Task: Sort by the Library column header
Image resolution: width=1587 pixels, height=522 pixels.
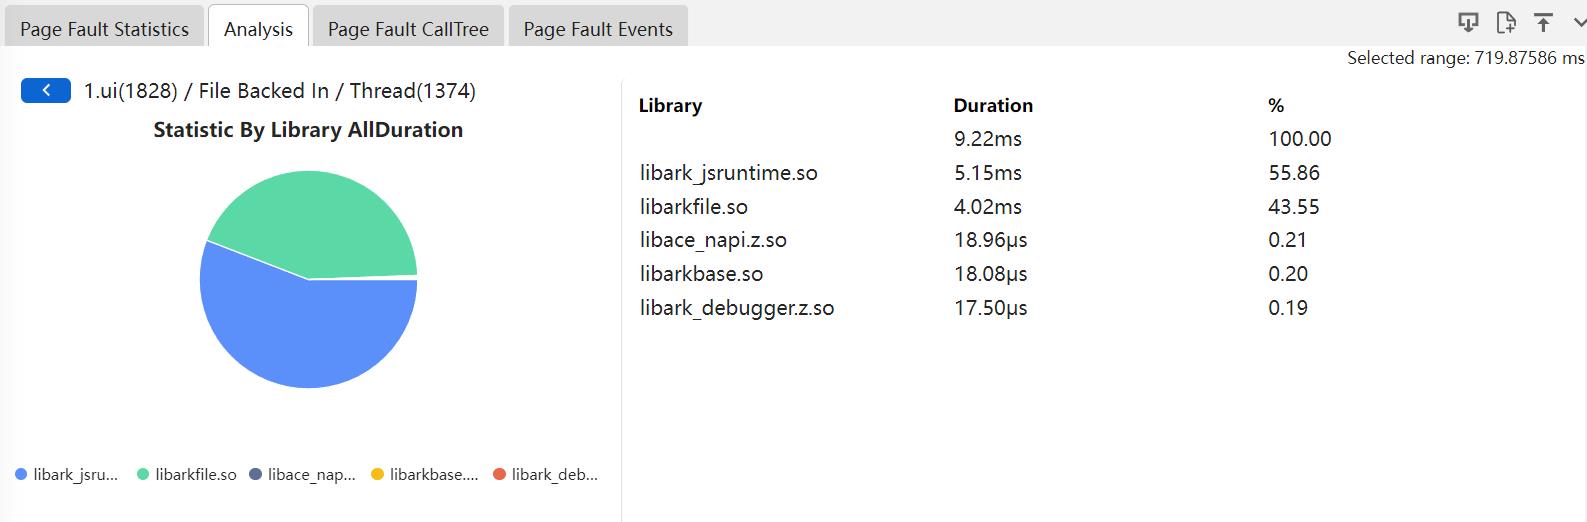Action: pos(670,105)
